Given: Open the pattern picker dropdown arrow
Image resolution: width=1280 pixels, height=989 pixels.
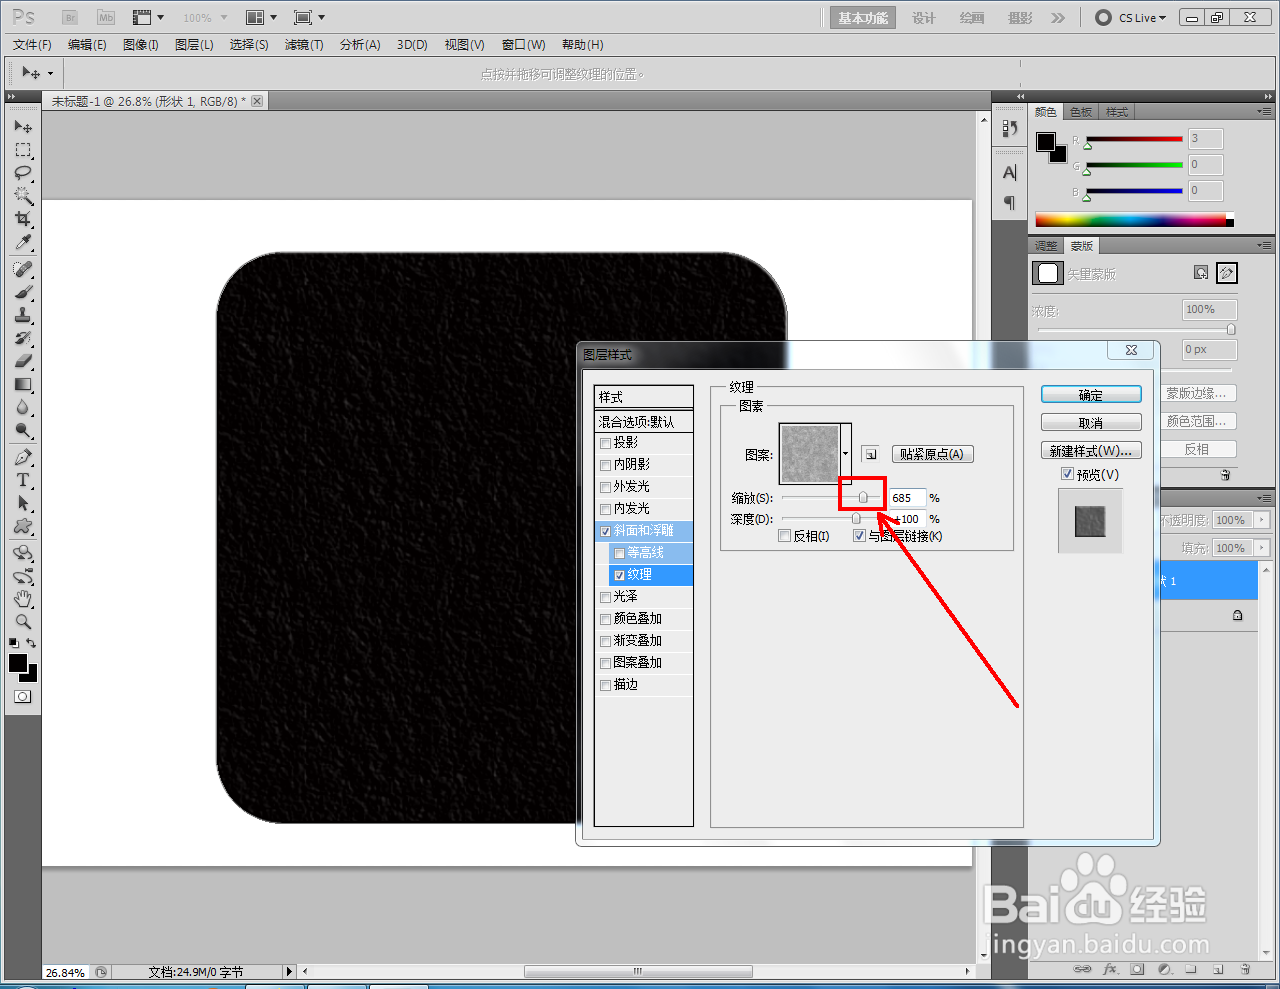Looking at the screenshot, I should pyautogui.click(x=846, y=454).
